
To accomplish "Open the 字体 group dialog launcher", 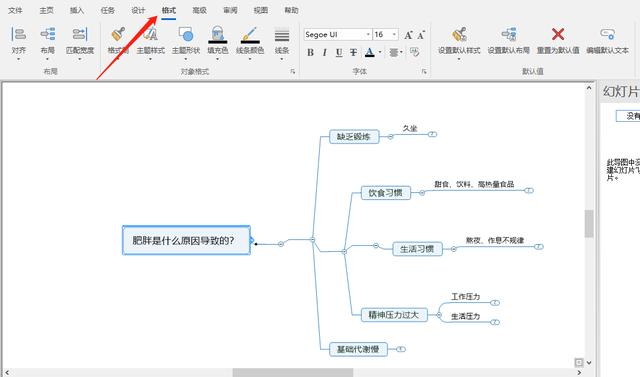I will [x=424, y=72].
